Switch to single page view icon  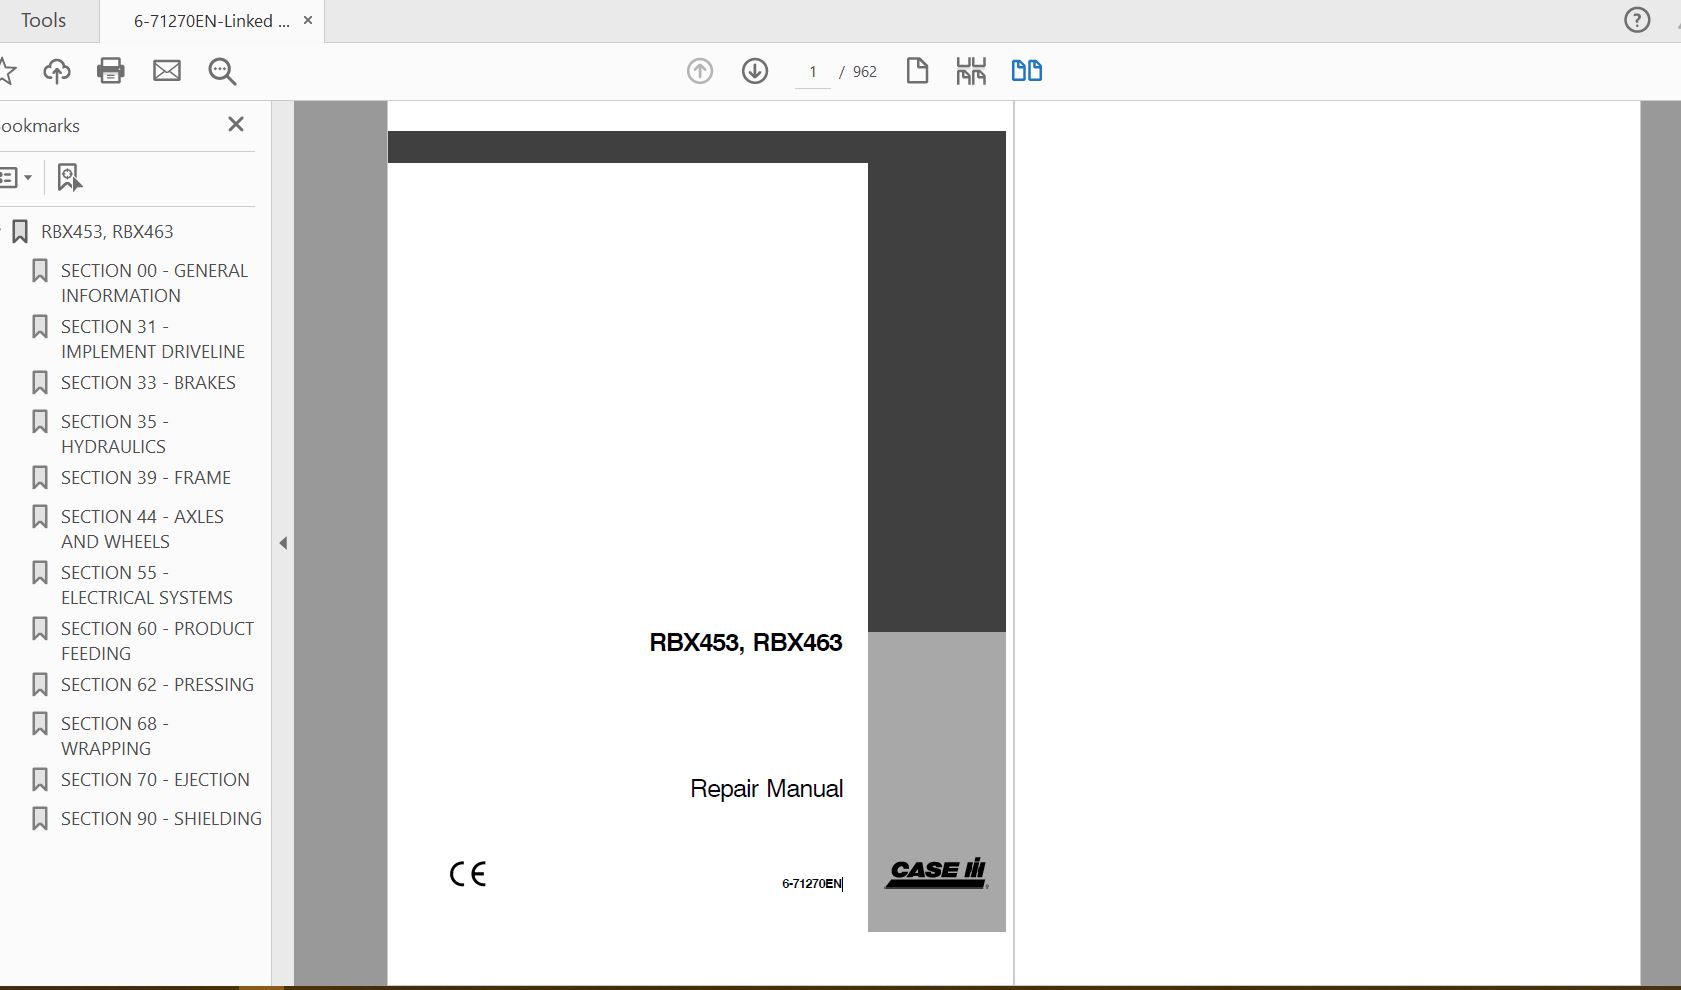[918, 71]
